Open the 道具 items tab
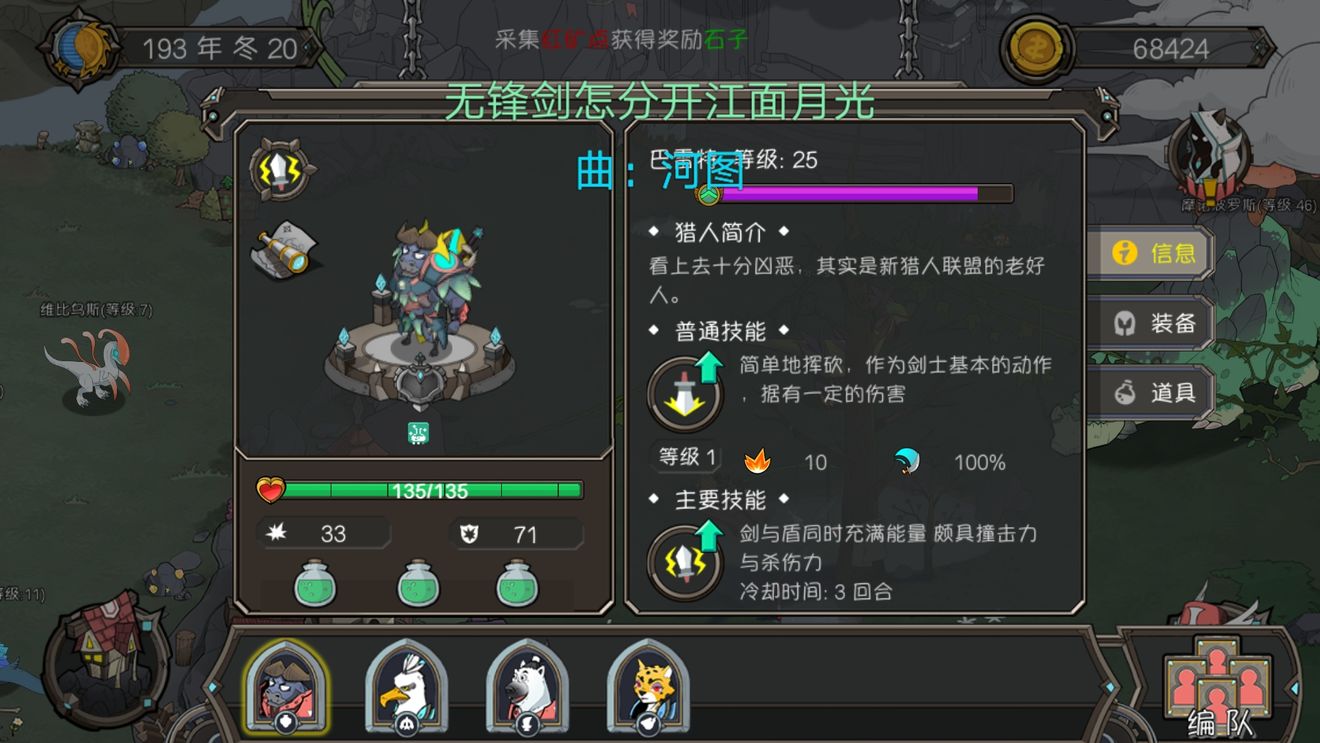Viewport: 1320px width, 743px height. [x=1151, y=392]
